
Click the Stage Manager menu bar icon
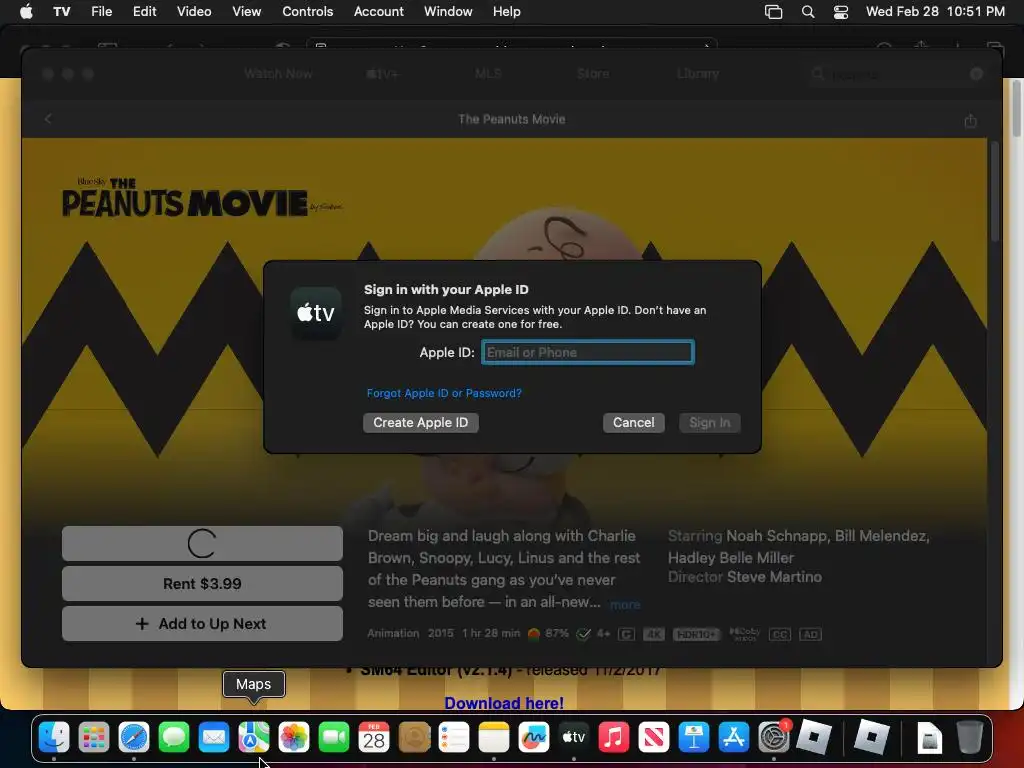point(773,12)
